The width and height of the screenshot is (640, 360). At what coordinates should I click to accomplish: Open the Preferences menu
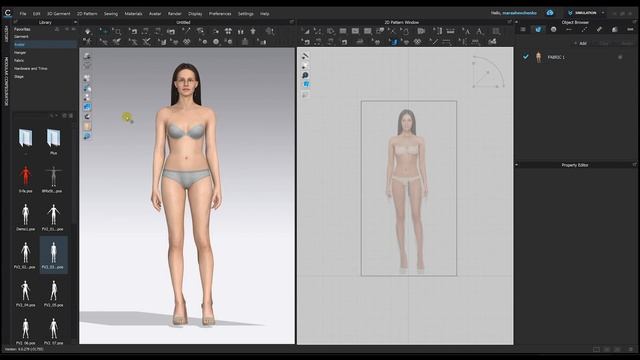220,13
